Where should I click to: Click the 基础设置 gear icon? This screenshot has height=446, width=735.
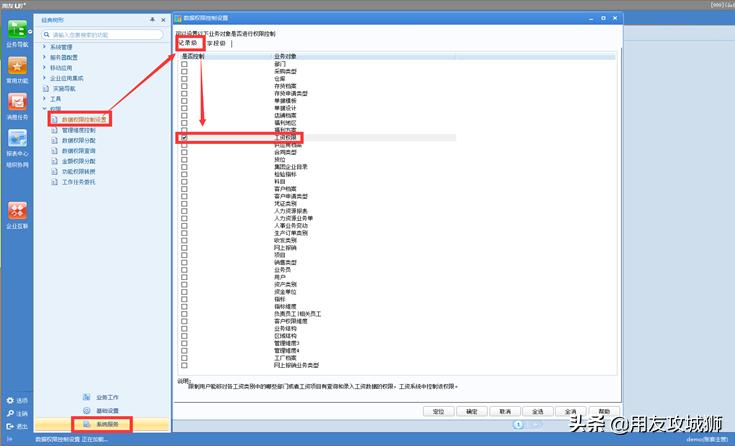[x=87, y=410]
